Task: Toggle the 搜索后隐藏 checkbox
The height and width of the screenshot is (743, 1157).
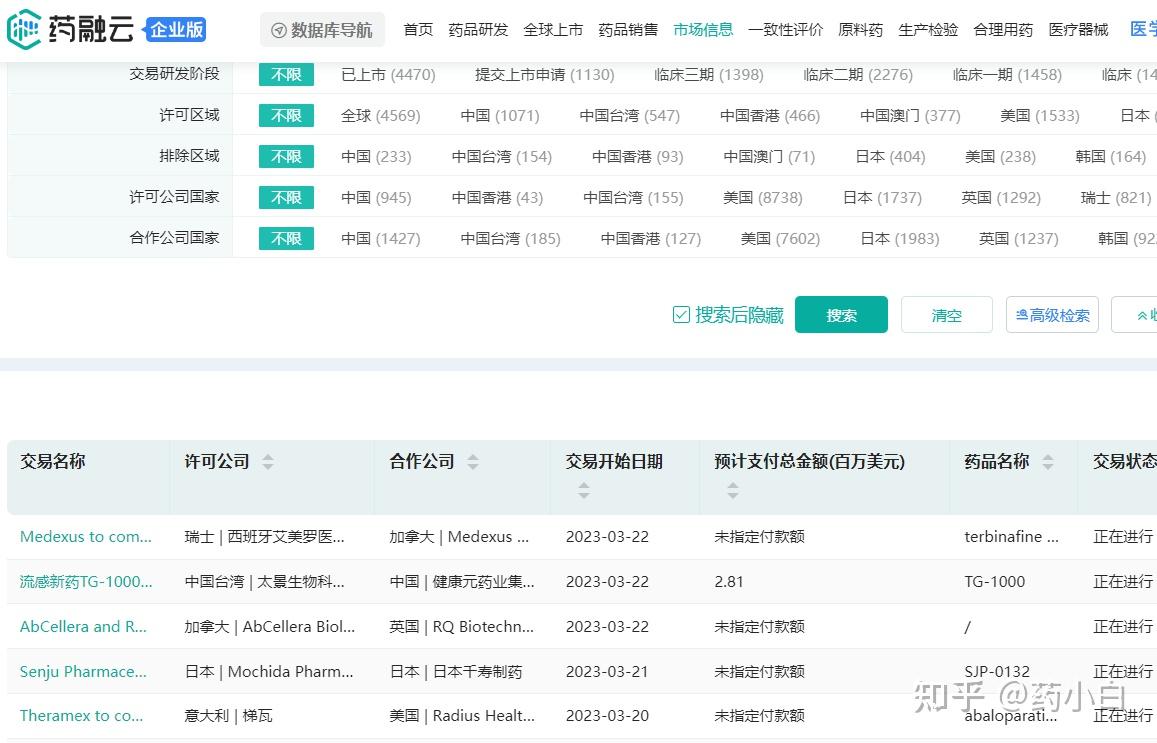Action: [x=680, y=313]
